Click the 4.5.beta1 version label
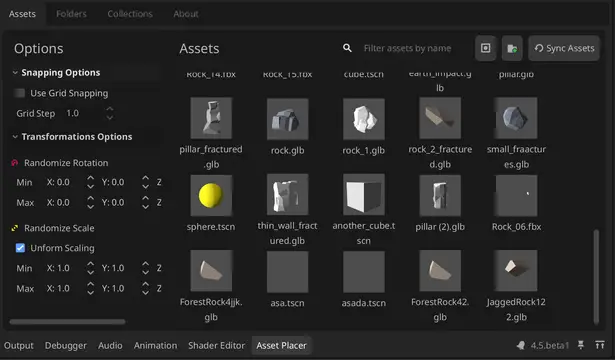Viewport: 615px width, 360px height. [x=549, y=345]
